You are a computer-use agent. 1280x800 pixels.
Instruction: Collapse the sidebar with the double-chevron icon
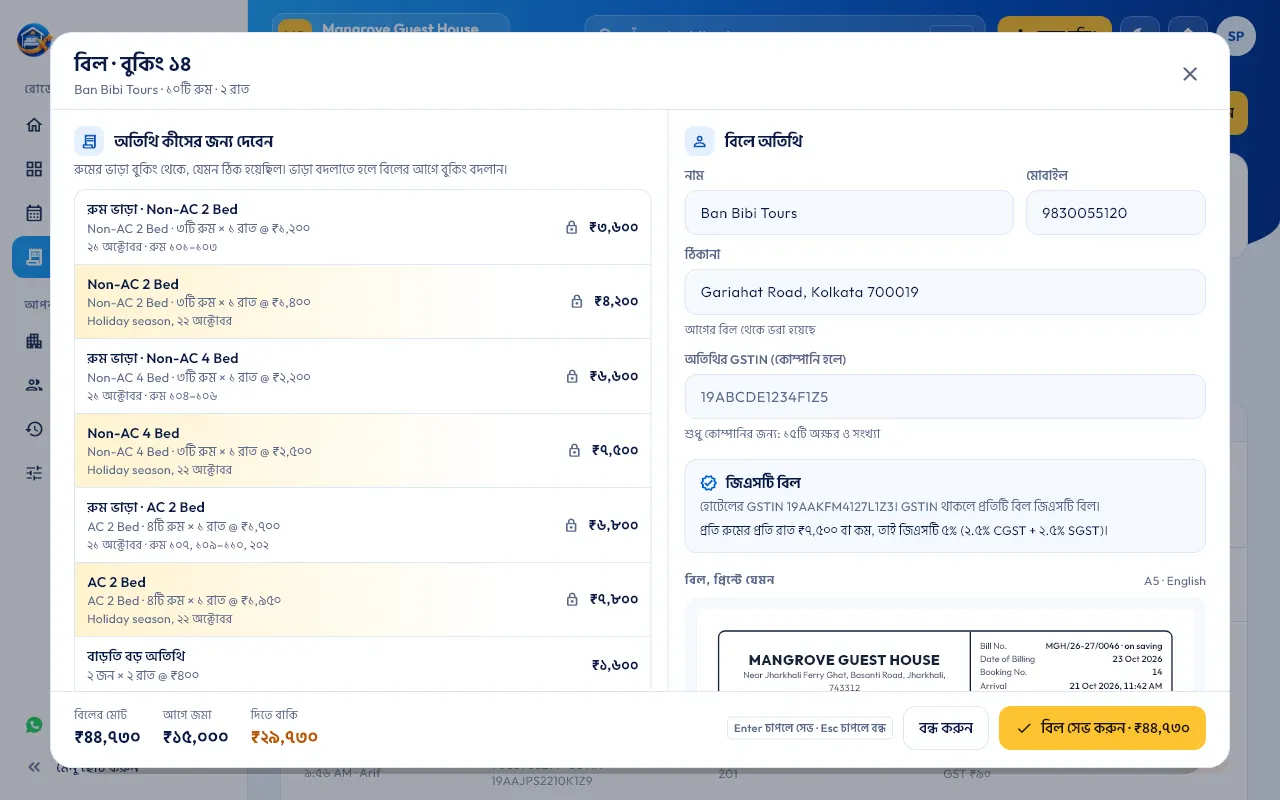point(34,767)
